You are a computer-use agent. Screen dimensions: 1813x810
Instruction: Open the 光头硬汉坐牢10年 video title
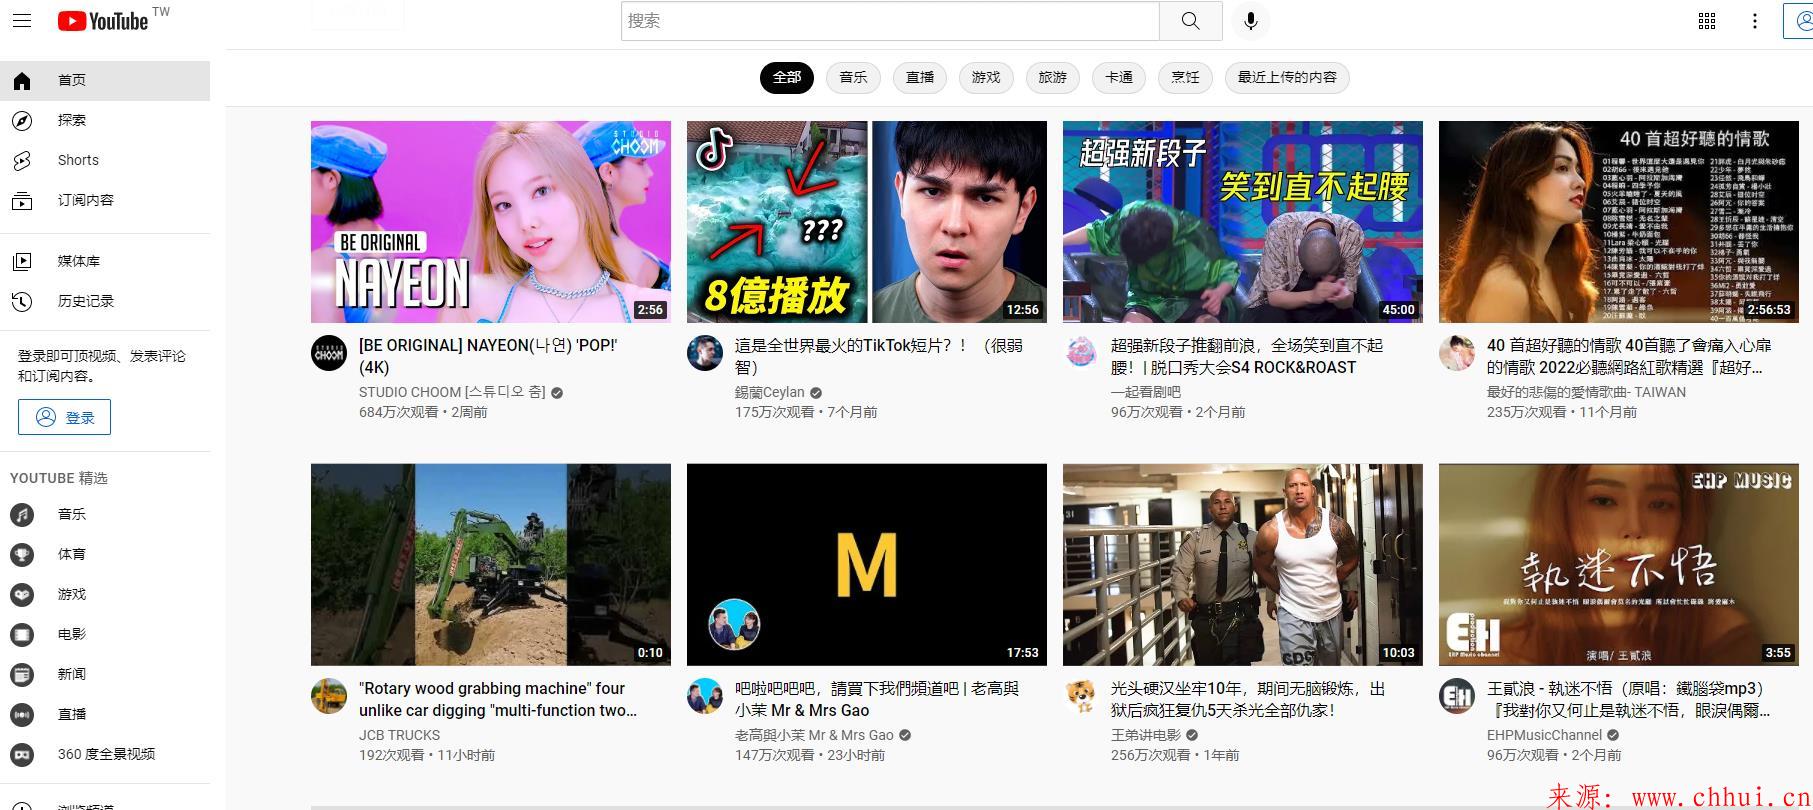click(1248, 699)
